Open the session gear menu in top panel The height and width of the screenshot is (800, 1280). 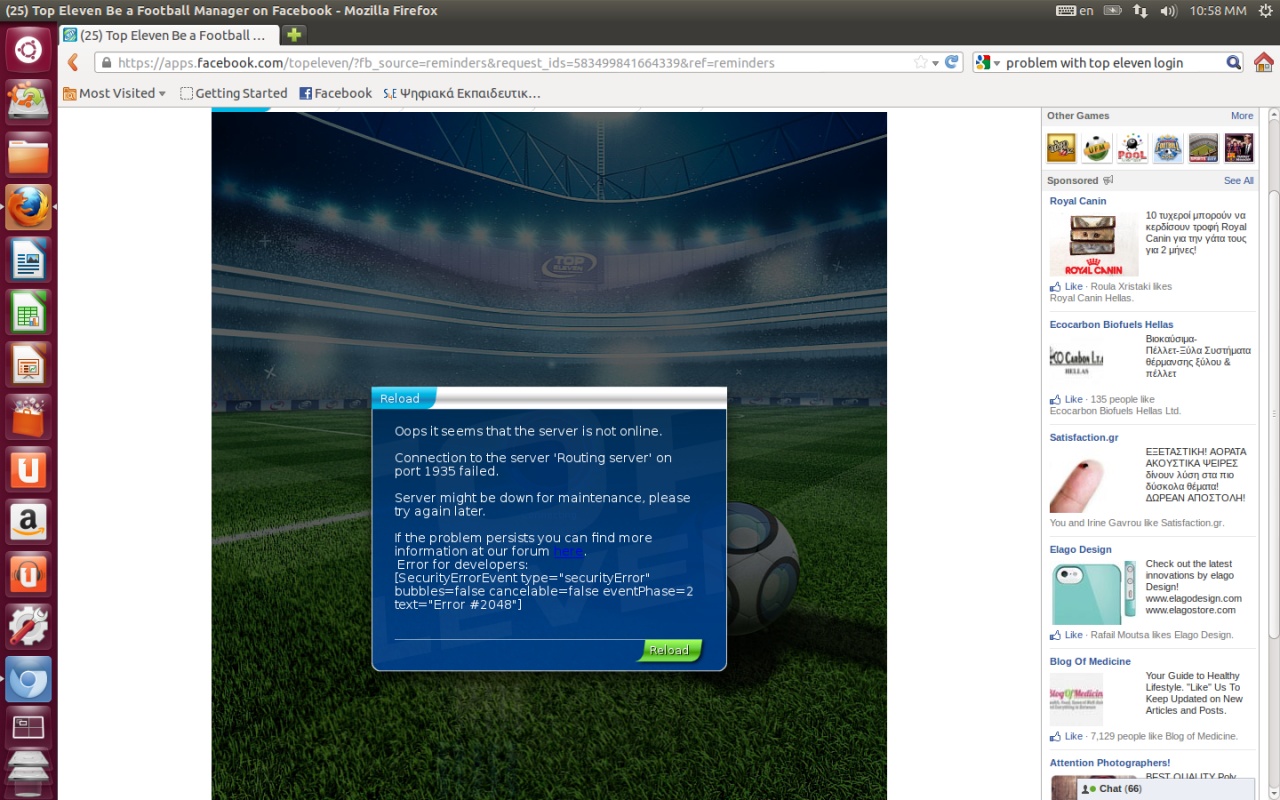(1265, 11)
